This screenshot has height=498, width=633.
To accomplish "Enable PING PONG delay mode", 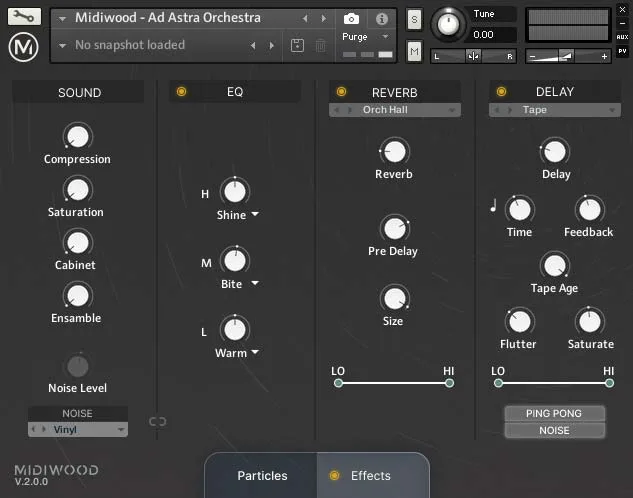I will (x=554, y=414).
